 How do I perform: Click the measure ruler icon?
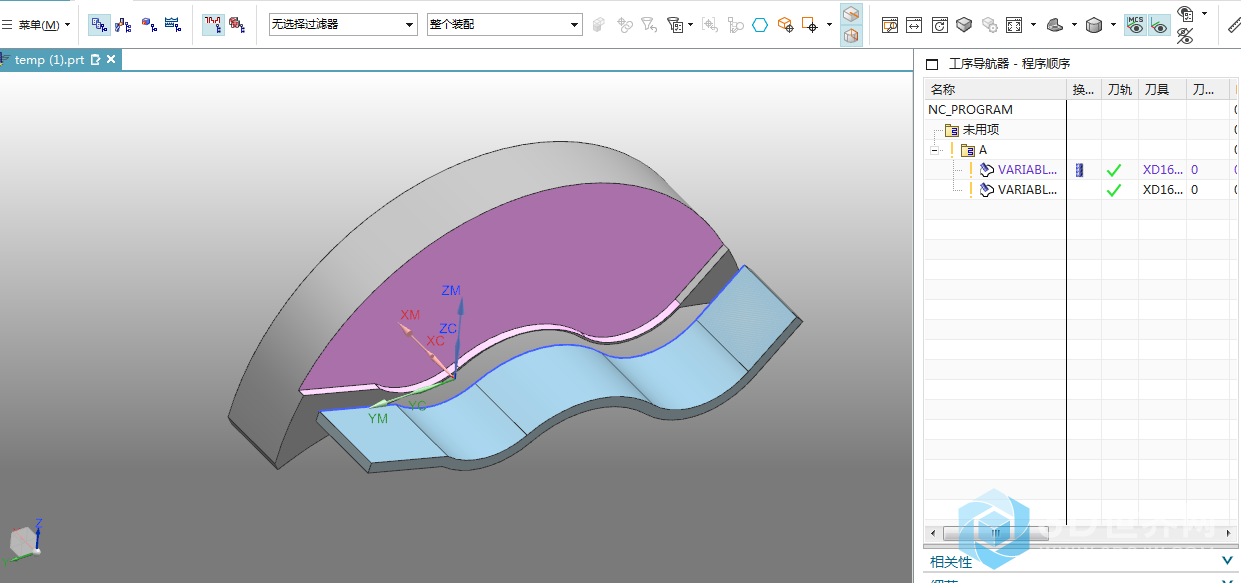(x=1234, y=25)
